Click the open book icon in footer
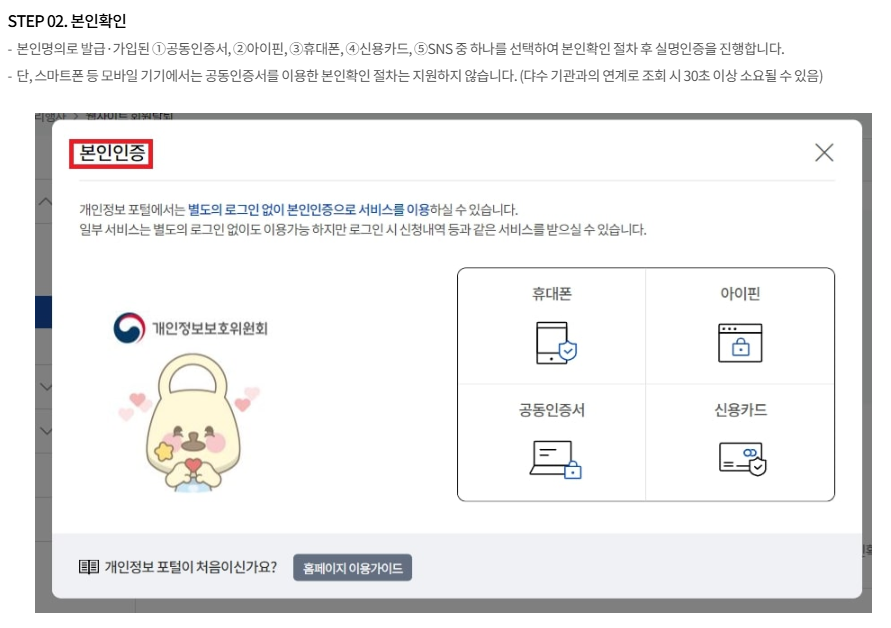This screenshot has width=891, height=628. (x=89, y=568)
